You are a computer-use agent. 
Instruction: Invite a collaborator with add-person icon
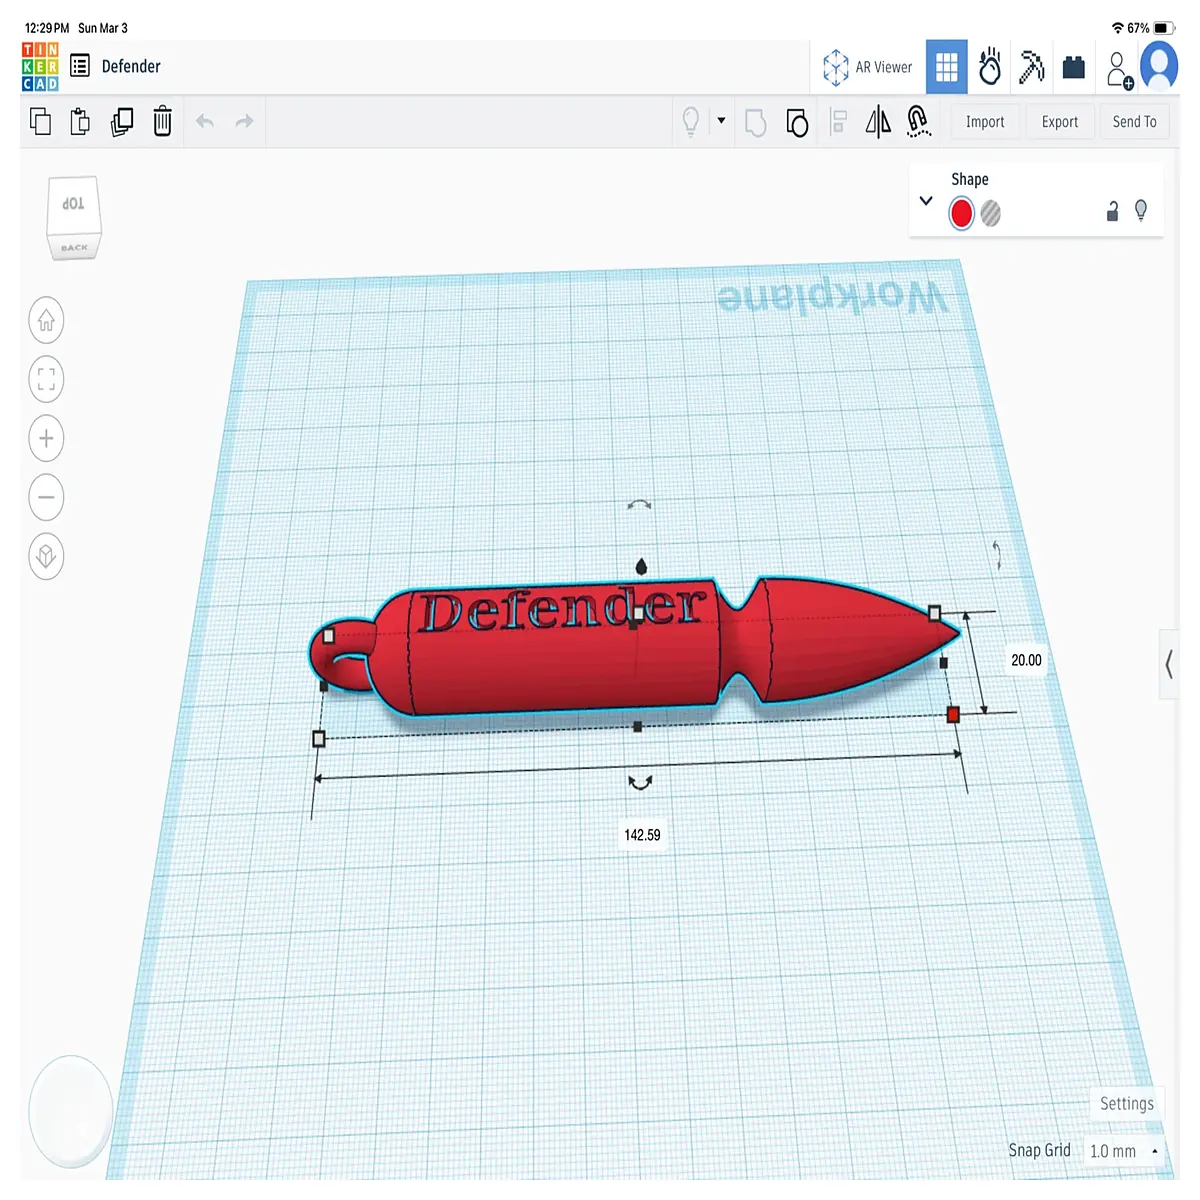(x=1119, y=69)
